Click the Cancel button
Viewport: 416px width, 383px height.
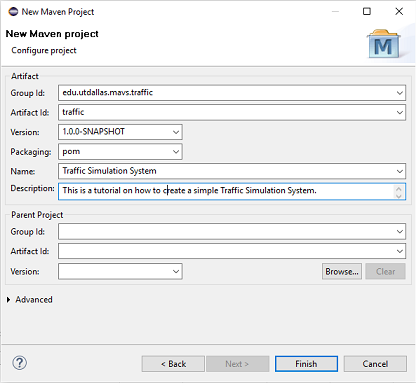tap(375, 364)
